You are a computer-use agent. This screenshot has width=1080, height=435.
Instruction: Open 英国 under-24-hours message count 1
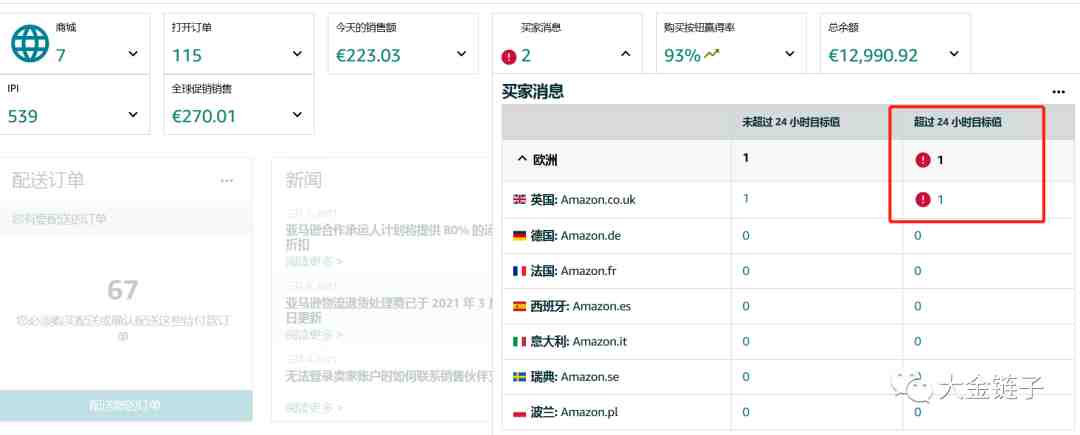pyautogui.click(x=746, y=198)
